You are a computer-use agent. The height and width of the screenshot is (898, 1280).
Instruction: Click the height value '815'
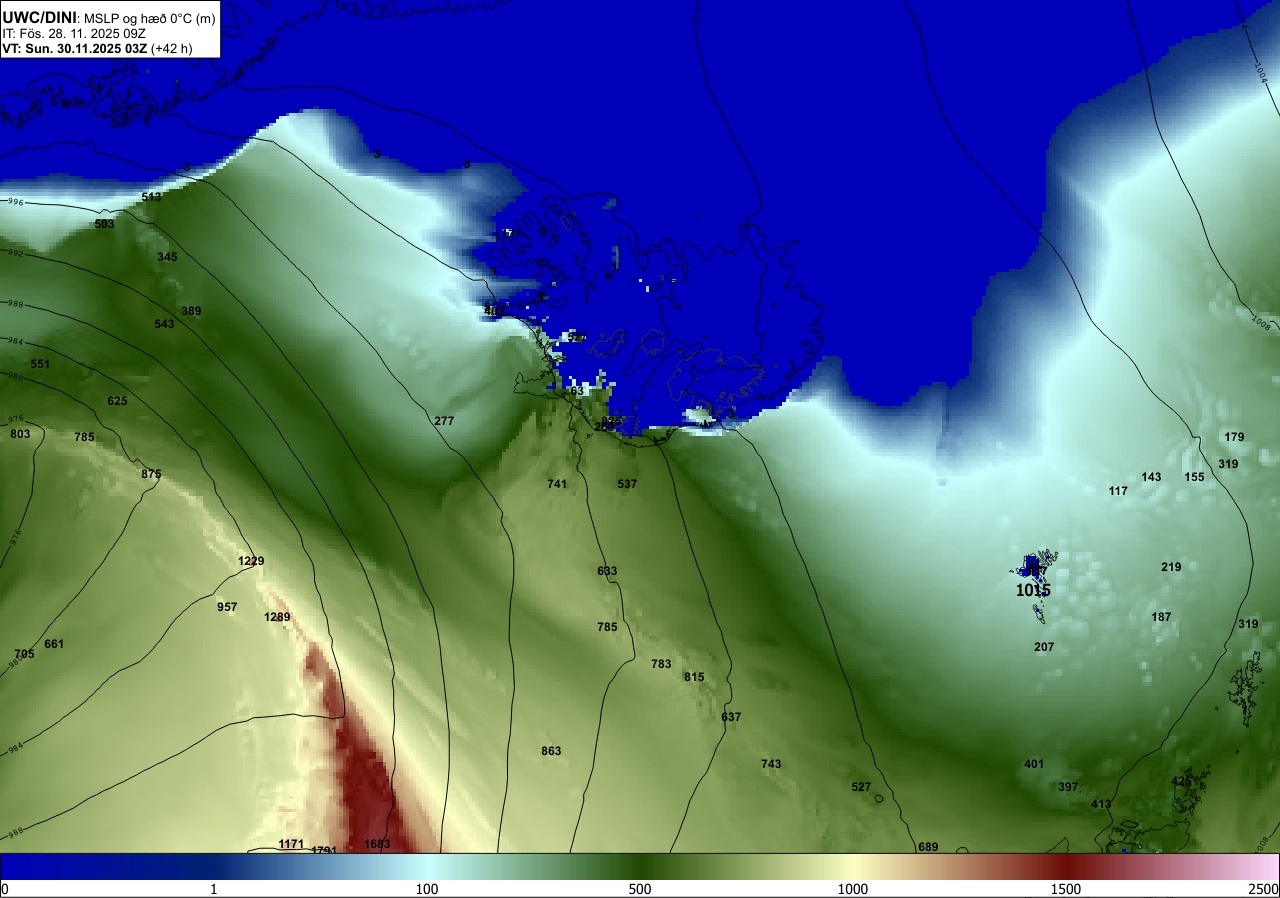click(x=694, y=677)
